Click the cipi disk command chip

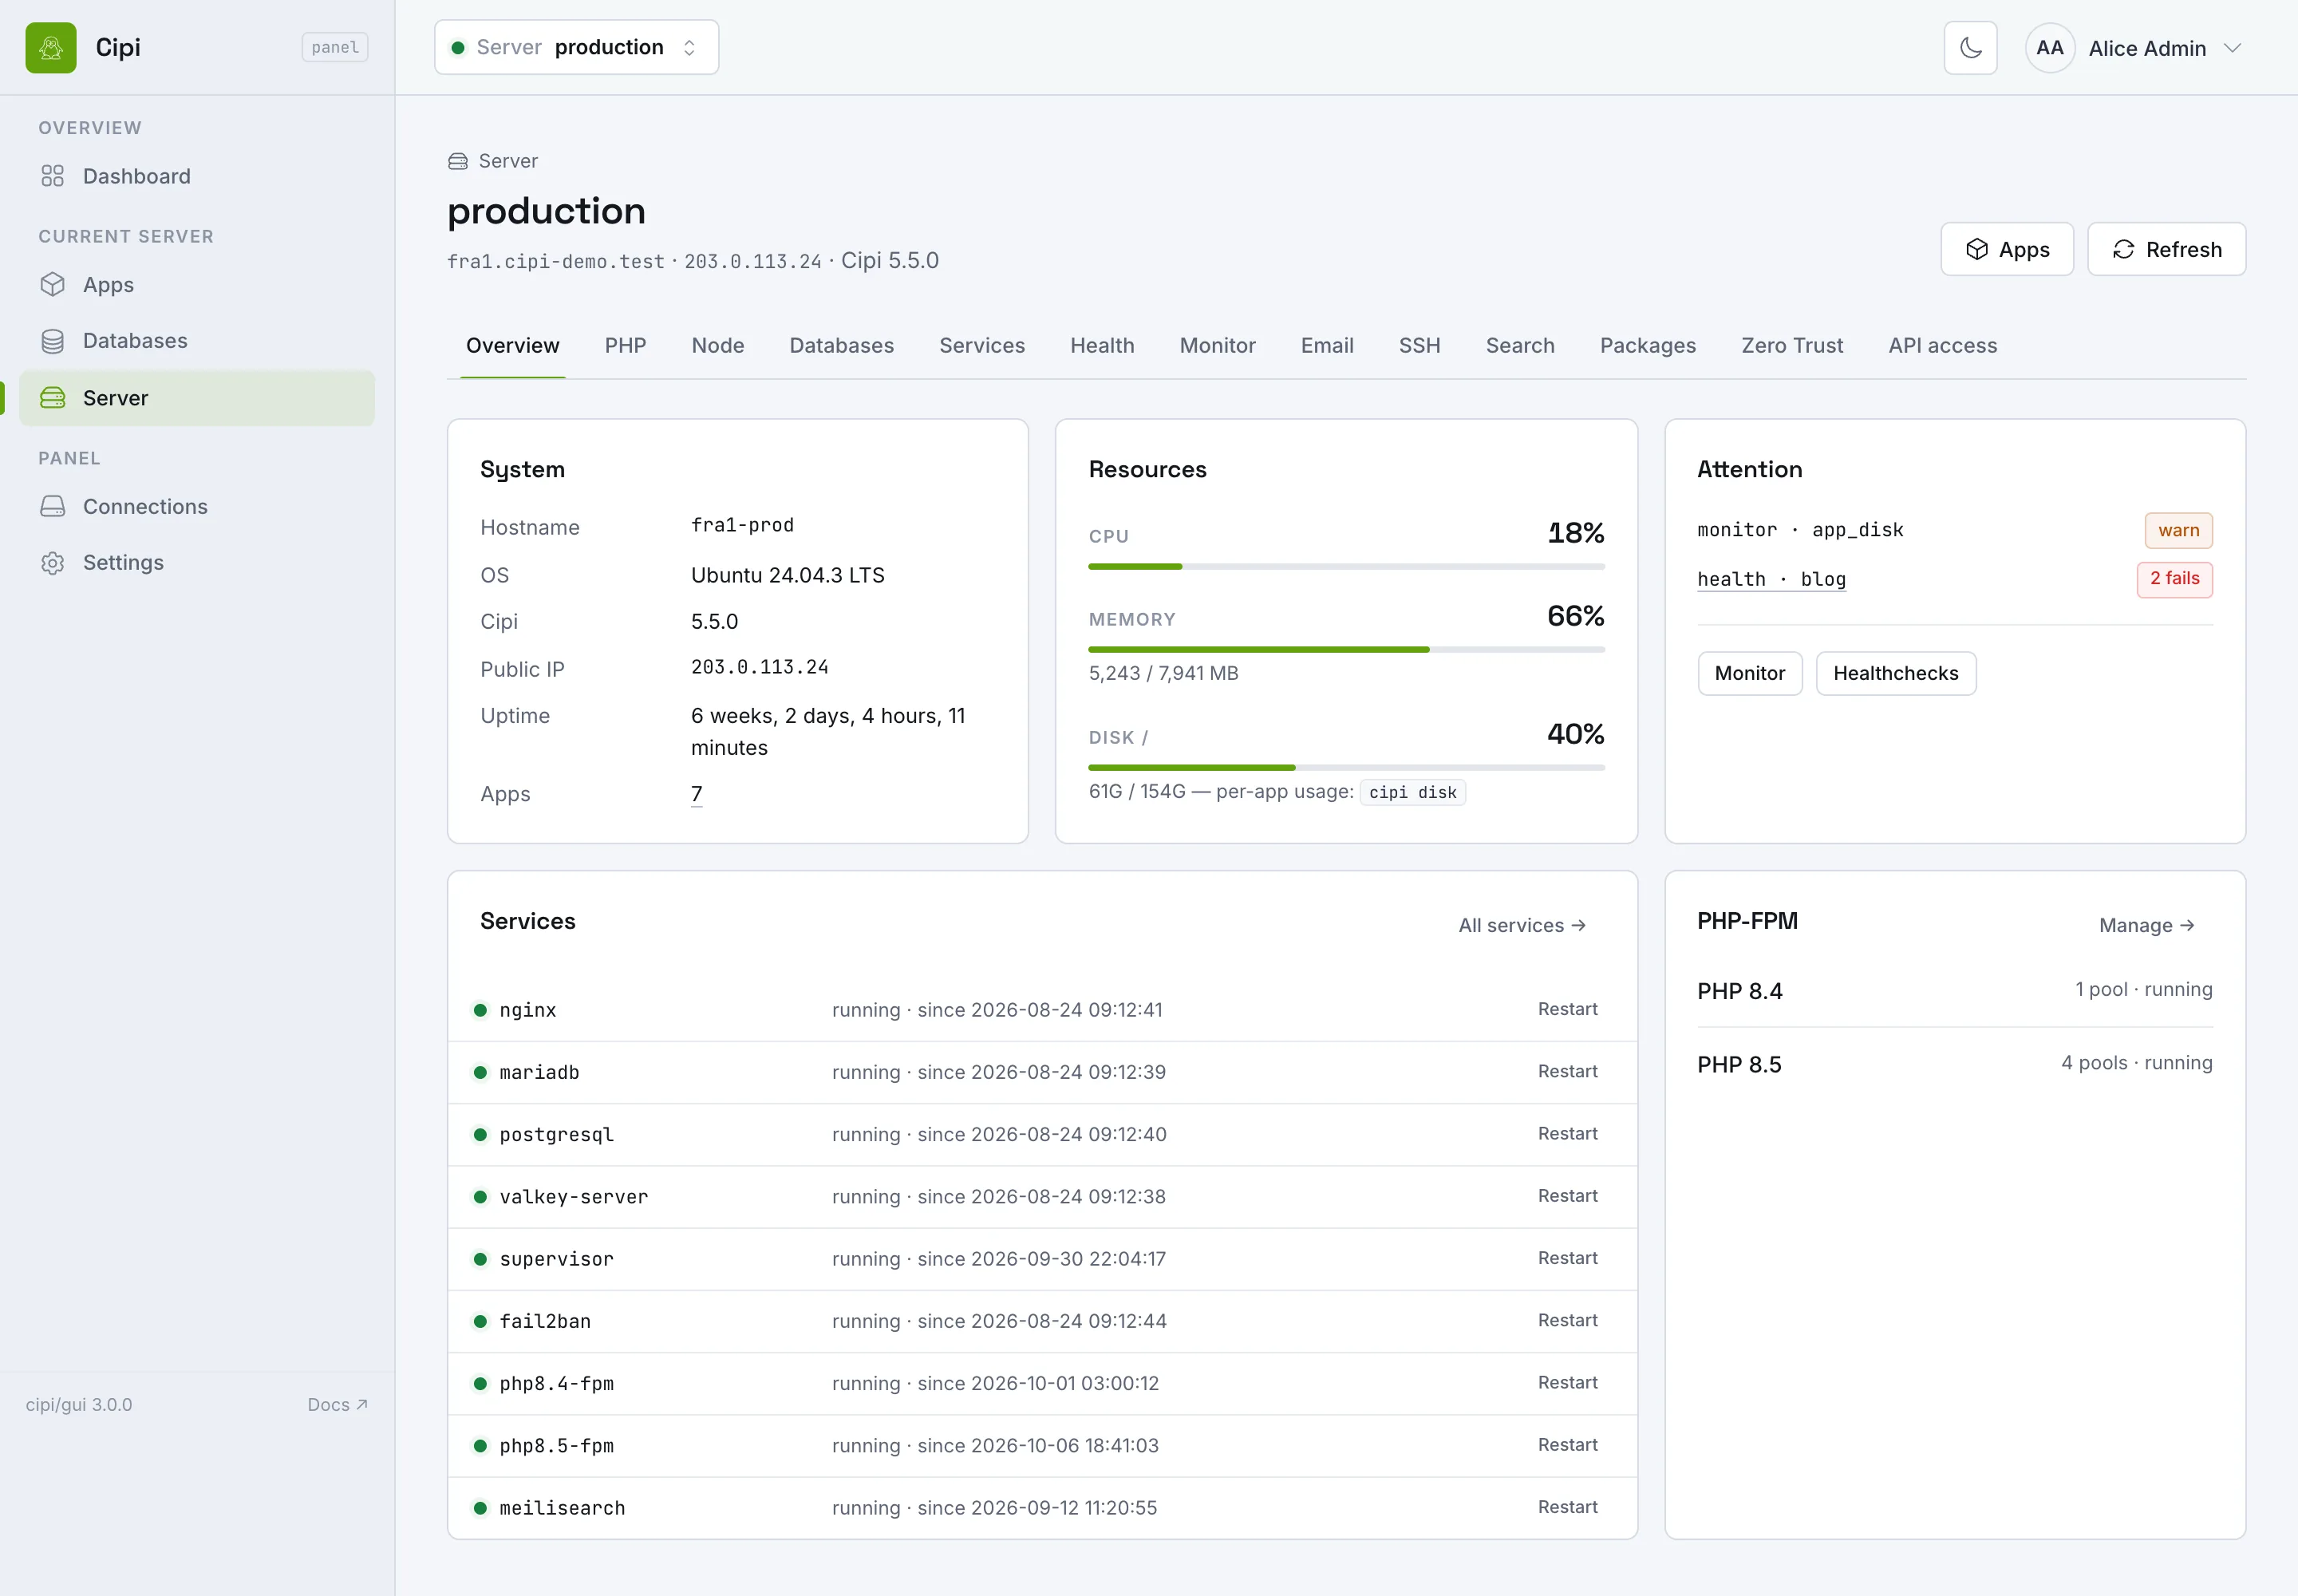point(1412,792)
